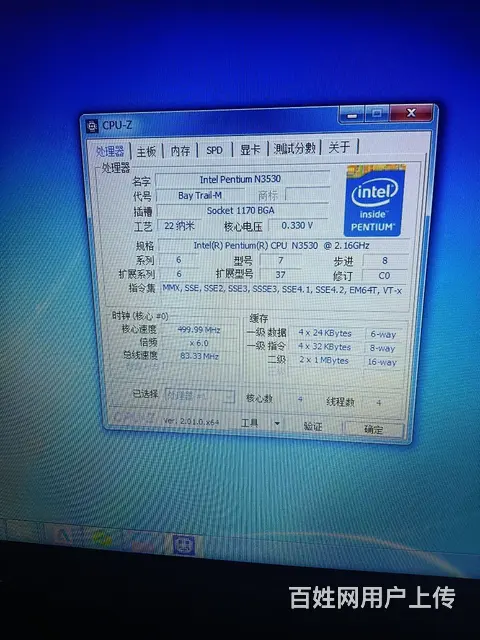Open the CPU-Z icon in the taskbar
Viewport: 480px width, 640px height.
click(184, 545)
